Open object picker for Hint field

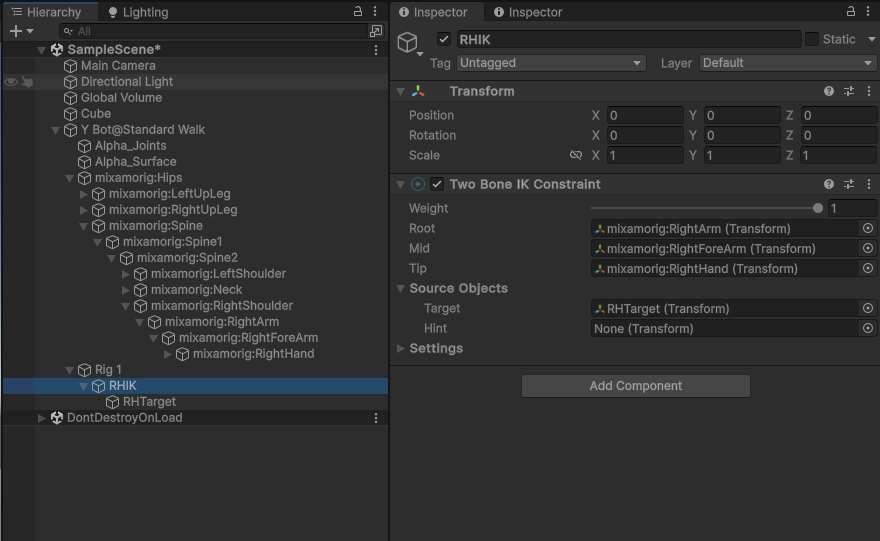click(x=868, y=328)
